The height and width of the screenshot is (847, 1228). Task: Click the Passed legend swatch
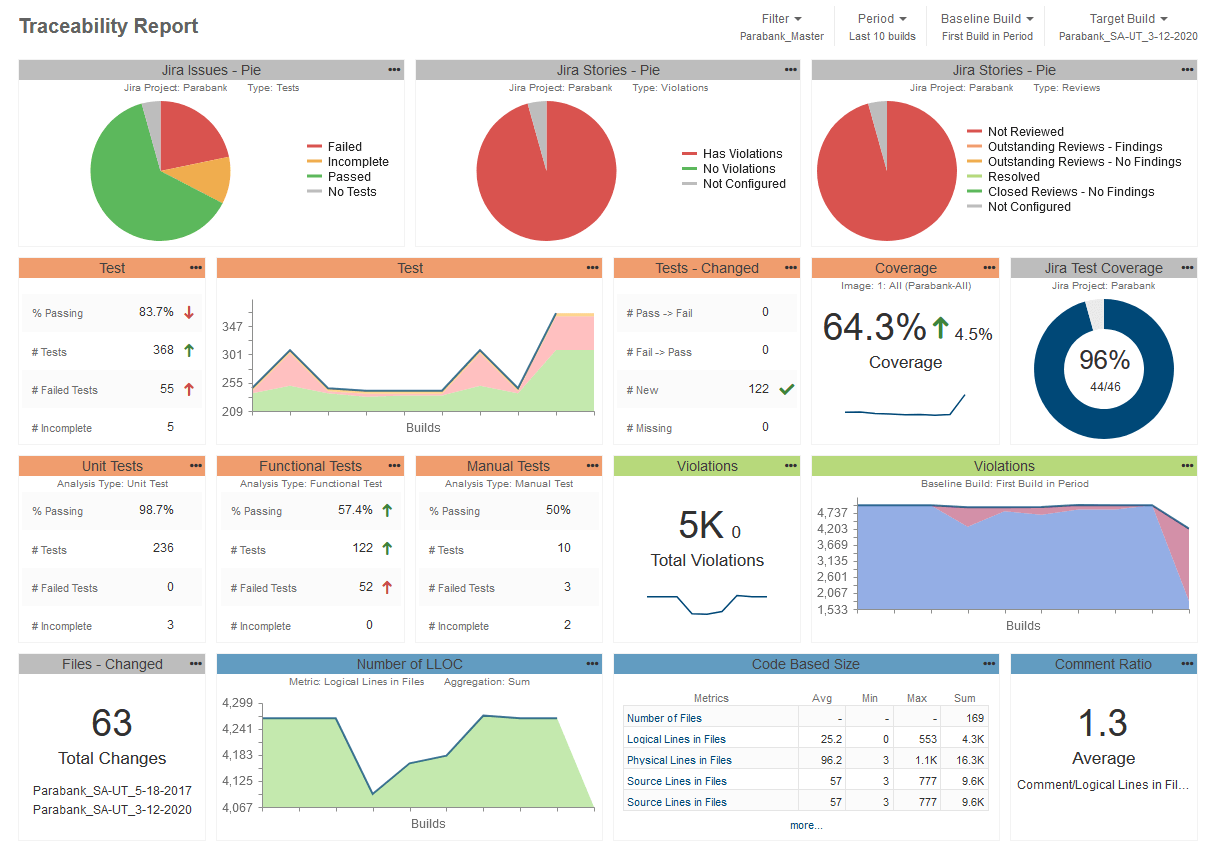pyautogui.click(x=314, y=177)
